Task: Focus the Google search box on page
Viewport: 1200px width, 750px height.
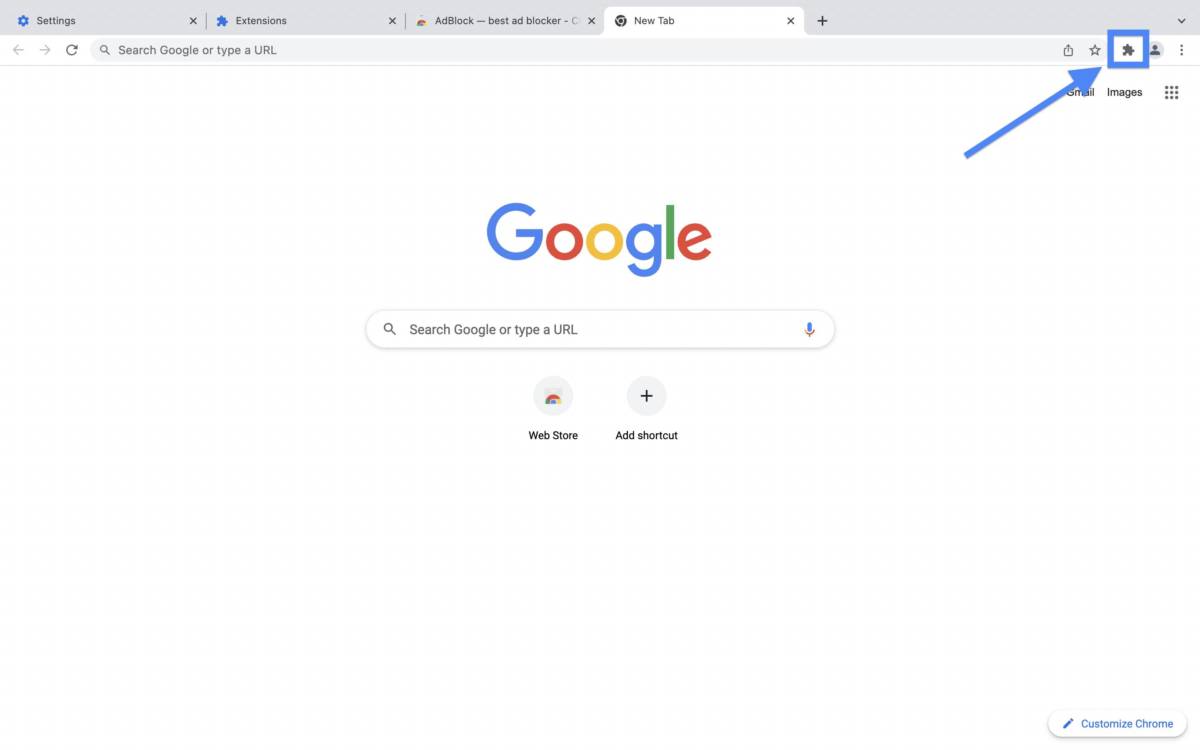Action: pos(600,329)
